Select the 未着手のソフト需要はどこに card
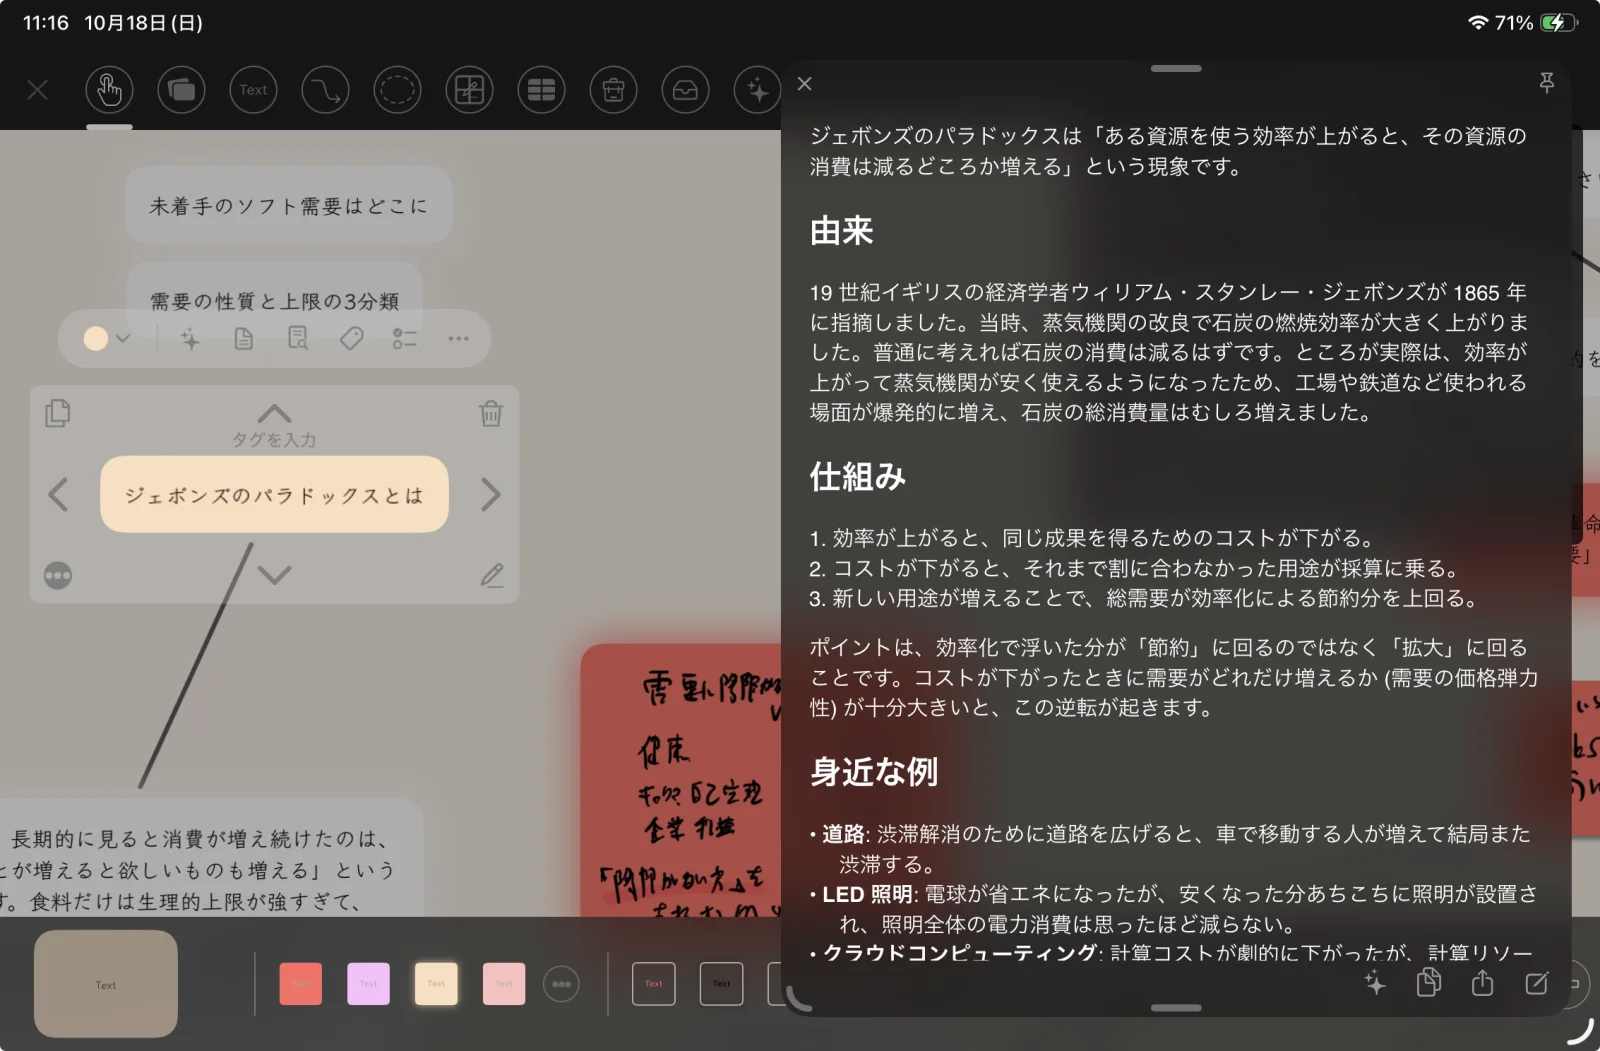Screen dimensions: 1600x1051 (x=289, y=206)
